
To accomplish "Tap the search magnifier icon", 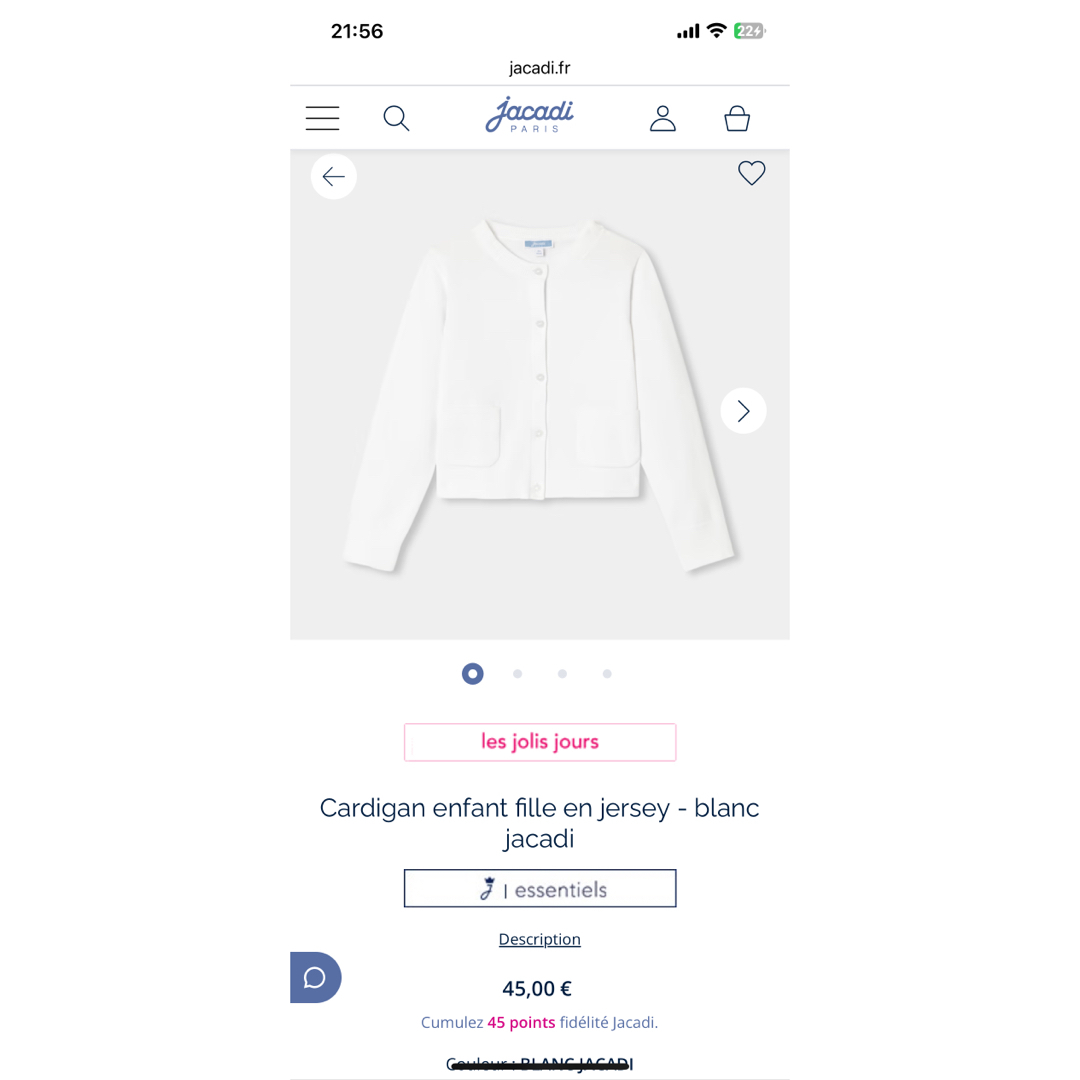I will (x=396, y=118).
